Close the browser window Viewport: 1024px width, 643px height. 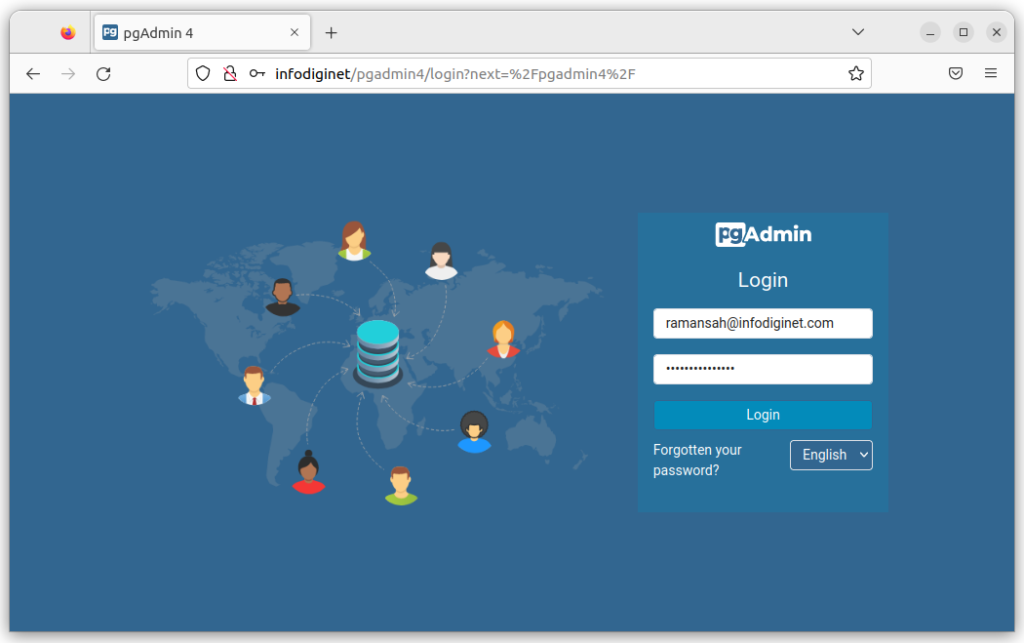click(997, 32)
